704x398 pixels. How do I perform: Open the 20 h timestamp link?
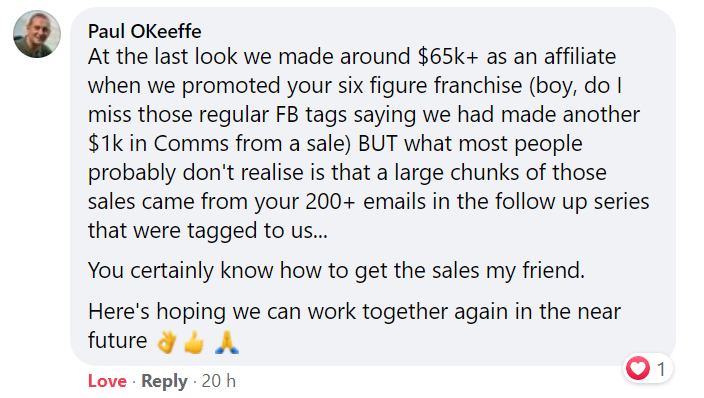(x=219, y=381)
